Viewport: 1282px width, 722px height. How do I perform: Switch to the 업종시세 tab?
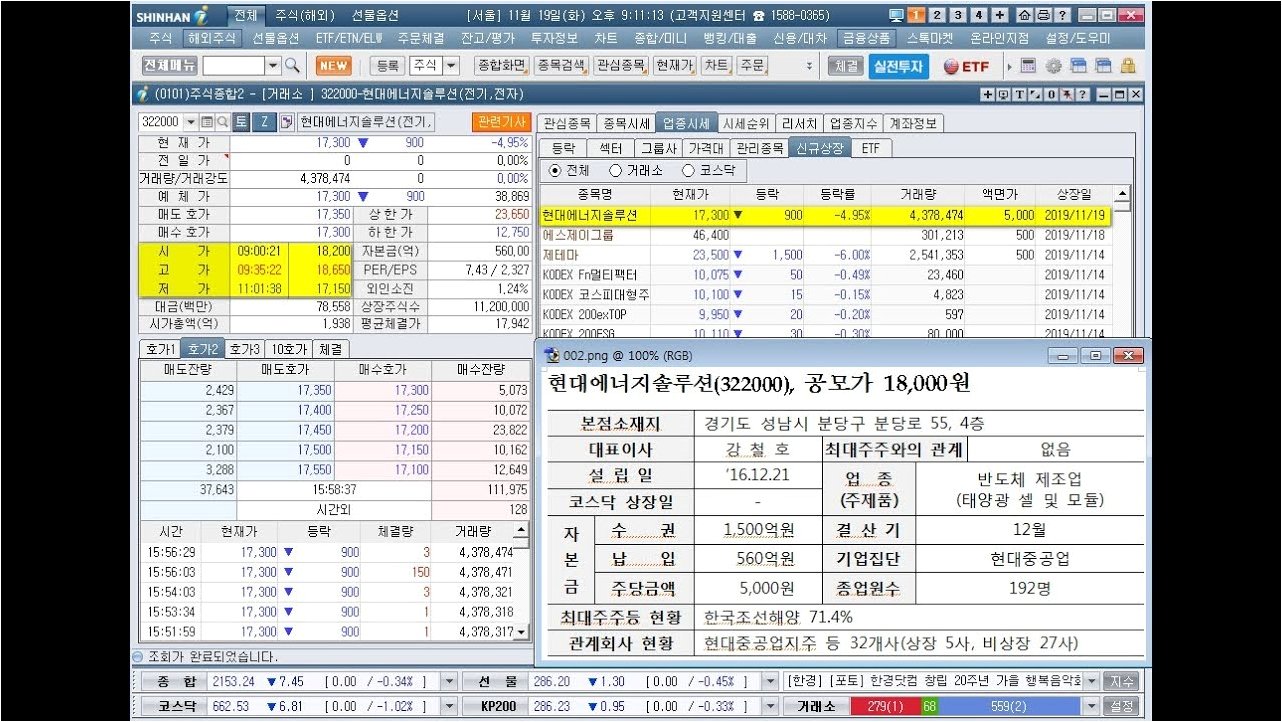point(686,124)
